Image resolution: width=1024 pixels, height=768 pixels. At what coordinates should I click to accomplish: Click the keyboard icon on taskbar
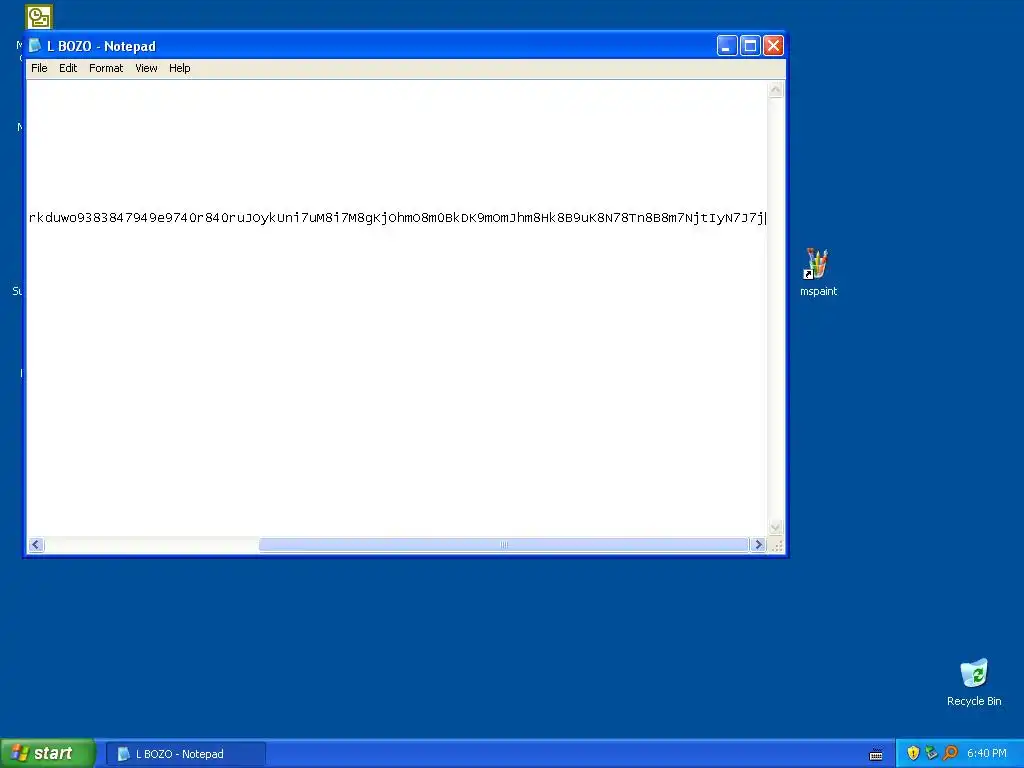tap(876, 755)
